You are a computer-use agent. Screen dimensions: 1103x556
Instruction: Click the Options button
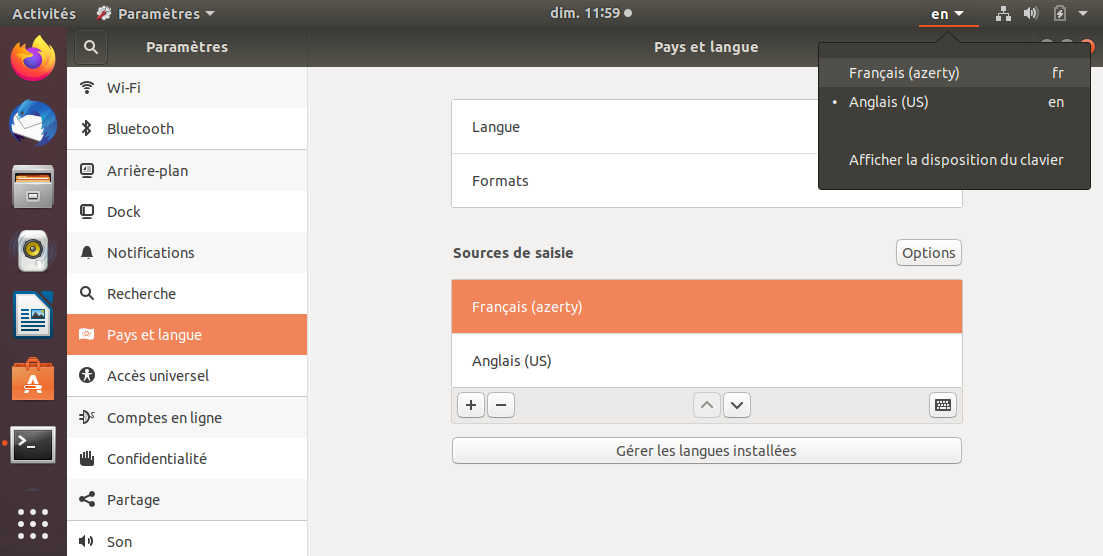[928, 253]
